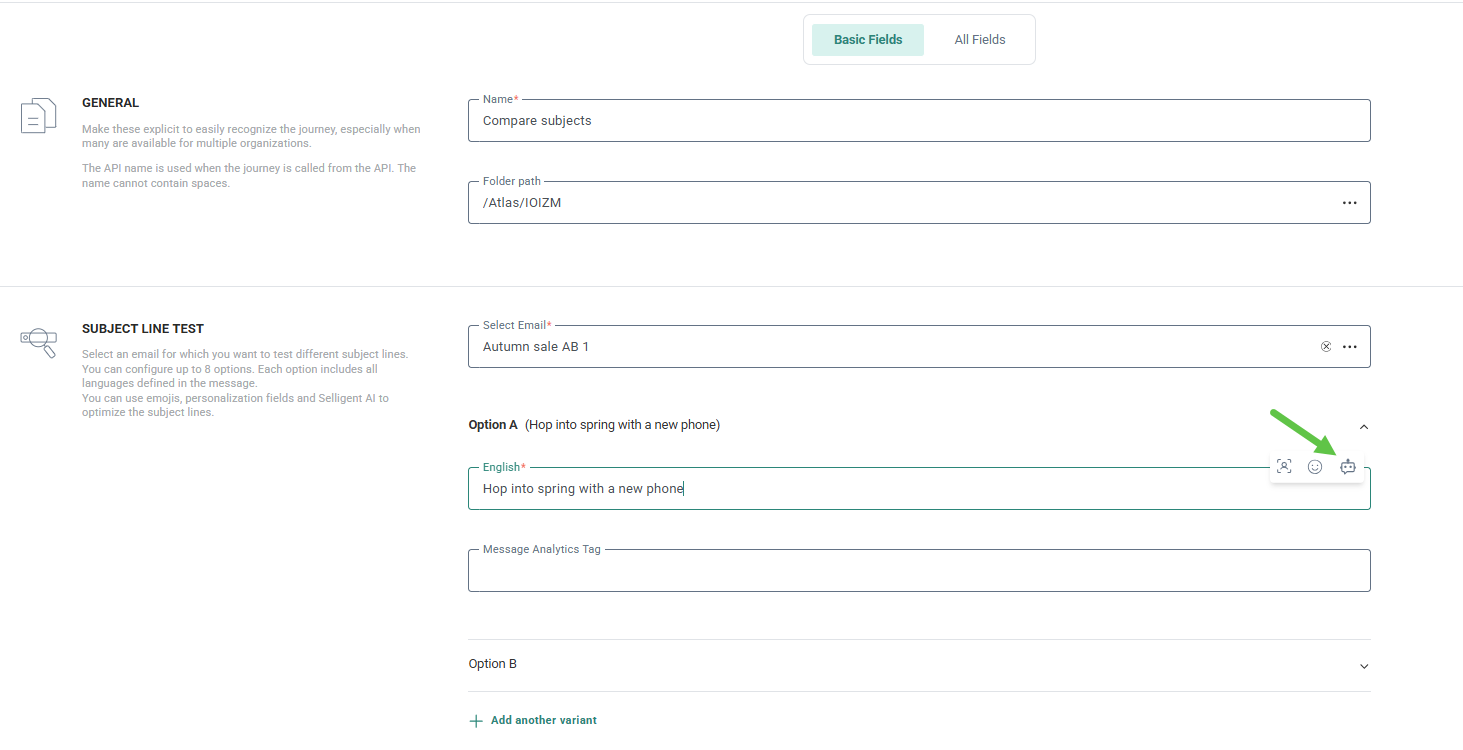Collapse Option A with the up chevron
Screen dimensions: 1463x750
(x=1364, y=427)
